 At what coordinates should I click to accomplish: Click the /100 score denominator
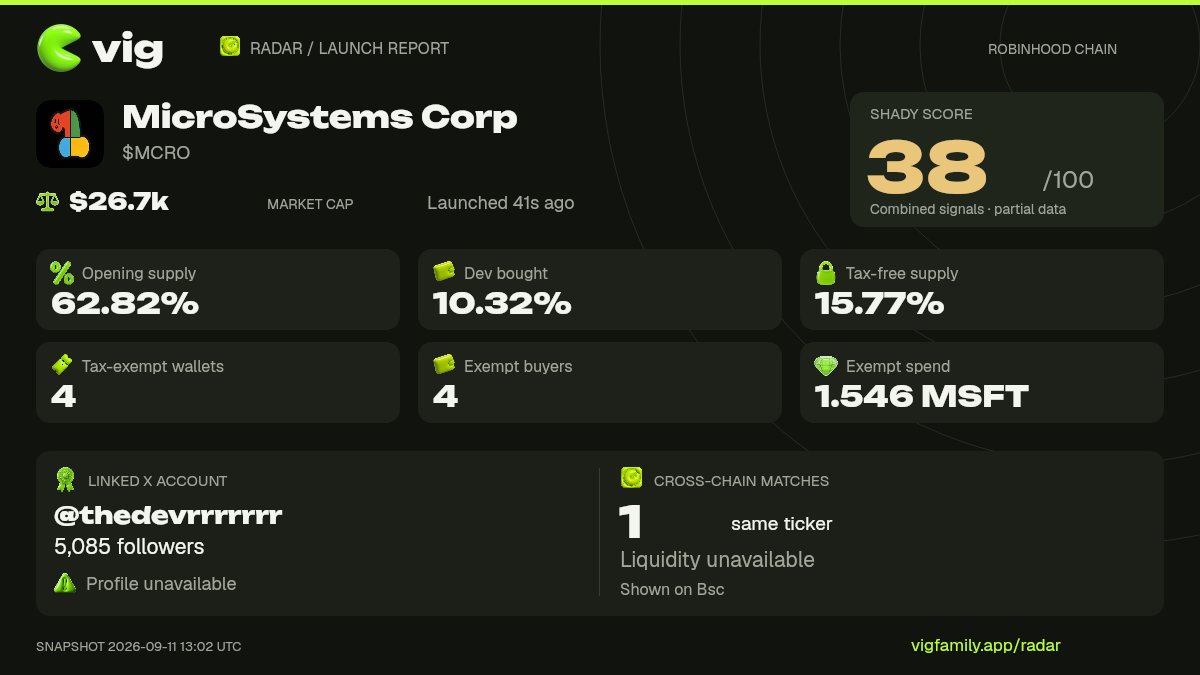[1068, 180]
